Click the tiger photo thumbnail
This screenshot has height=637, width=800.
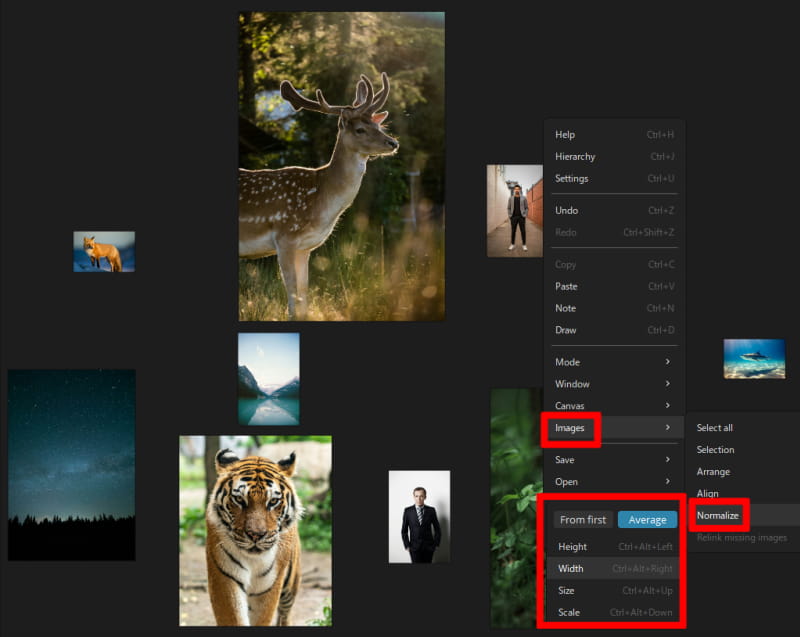coord(255,530)
